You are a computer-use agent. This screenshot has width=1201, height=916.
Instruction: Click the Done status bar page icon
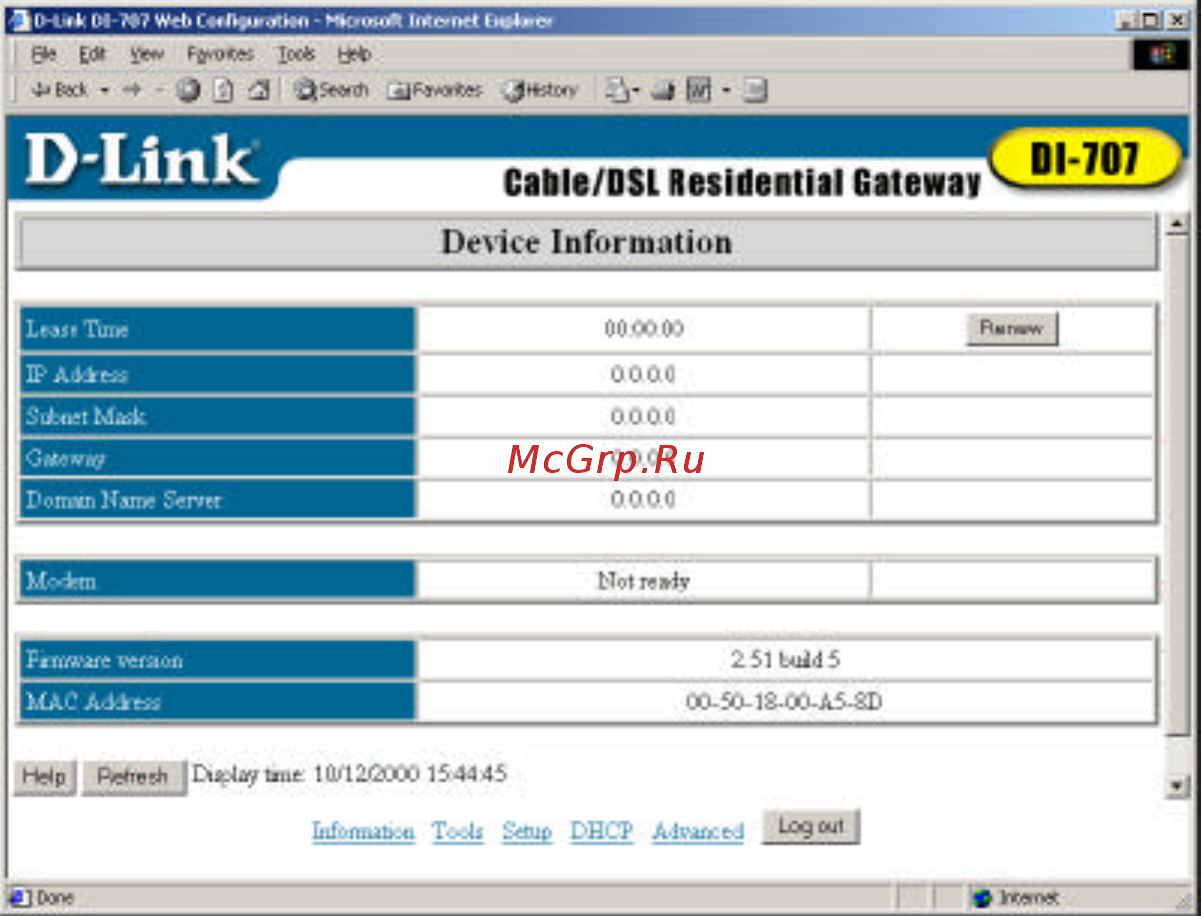coord(20,898)
